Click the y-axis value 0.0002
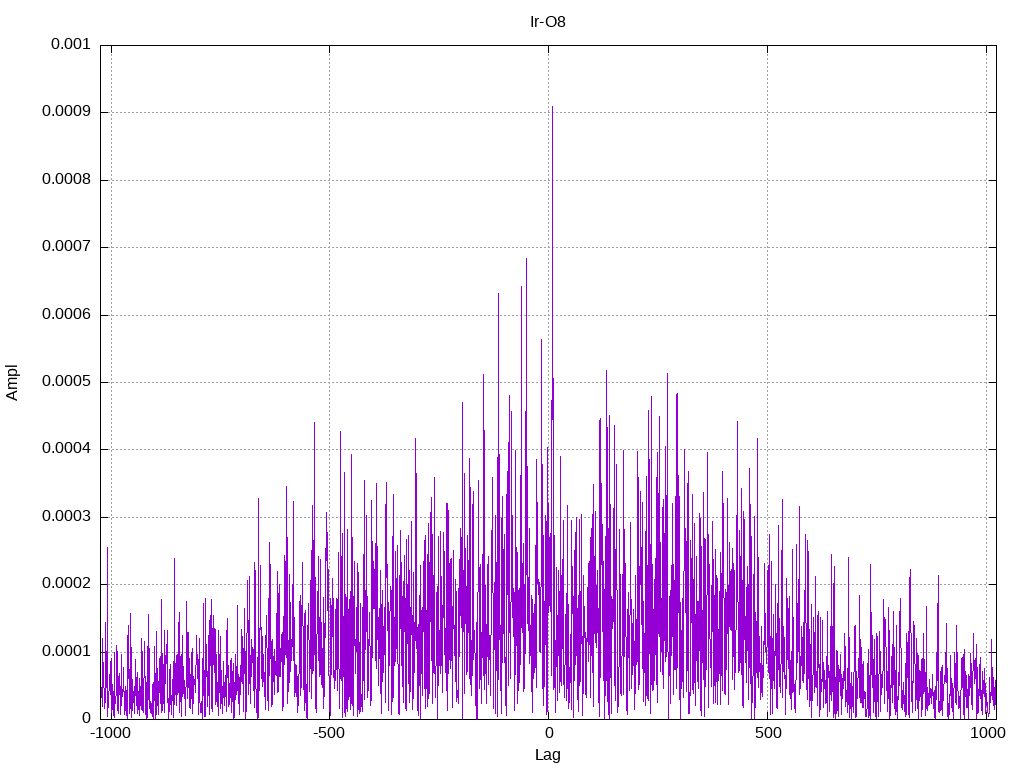The width and height of the screenshot is (1024, 768). pos(67,583)
